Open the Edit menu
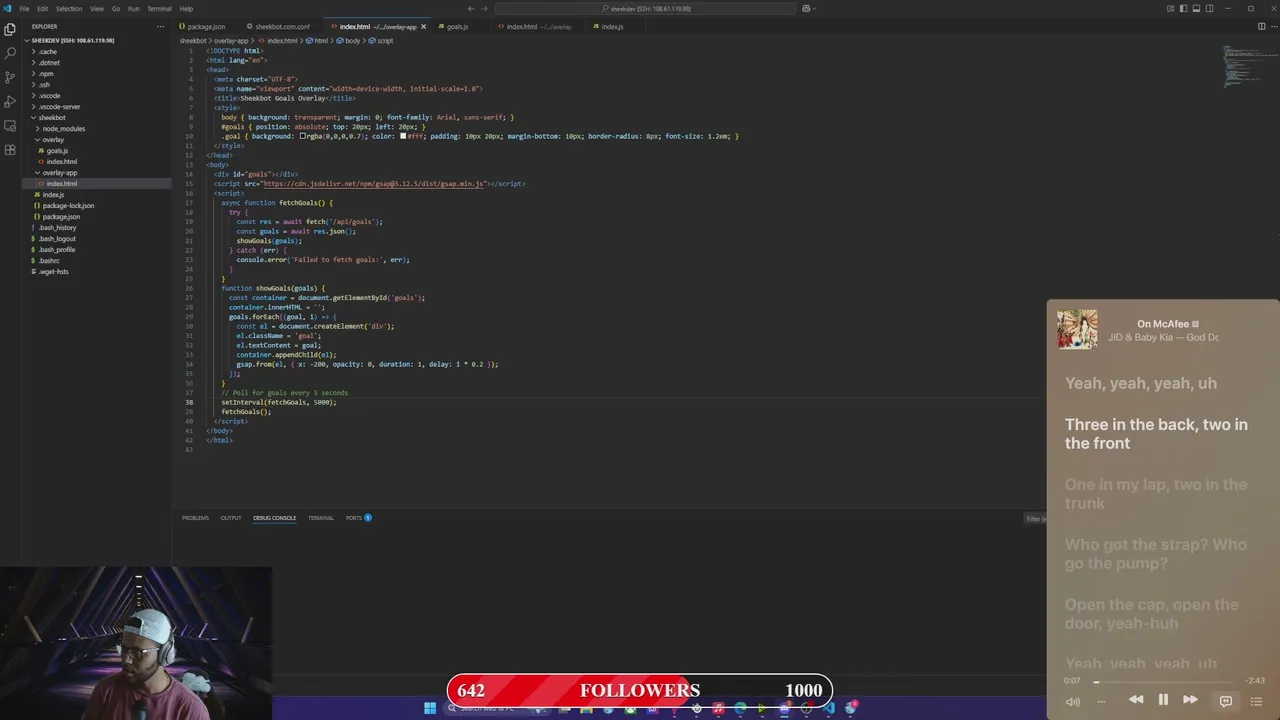This screenshot has height=720, width=1280. coord(42,8)
